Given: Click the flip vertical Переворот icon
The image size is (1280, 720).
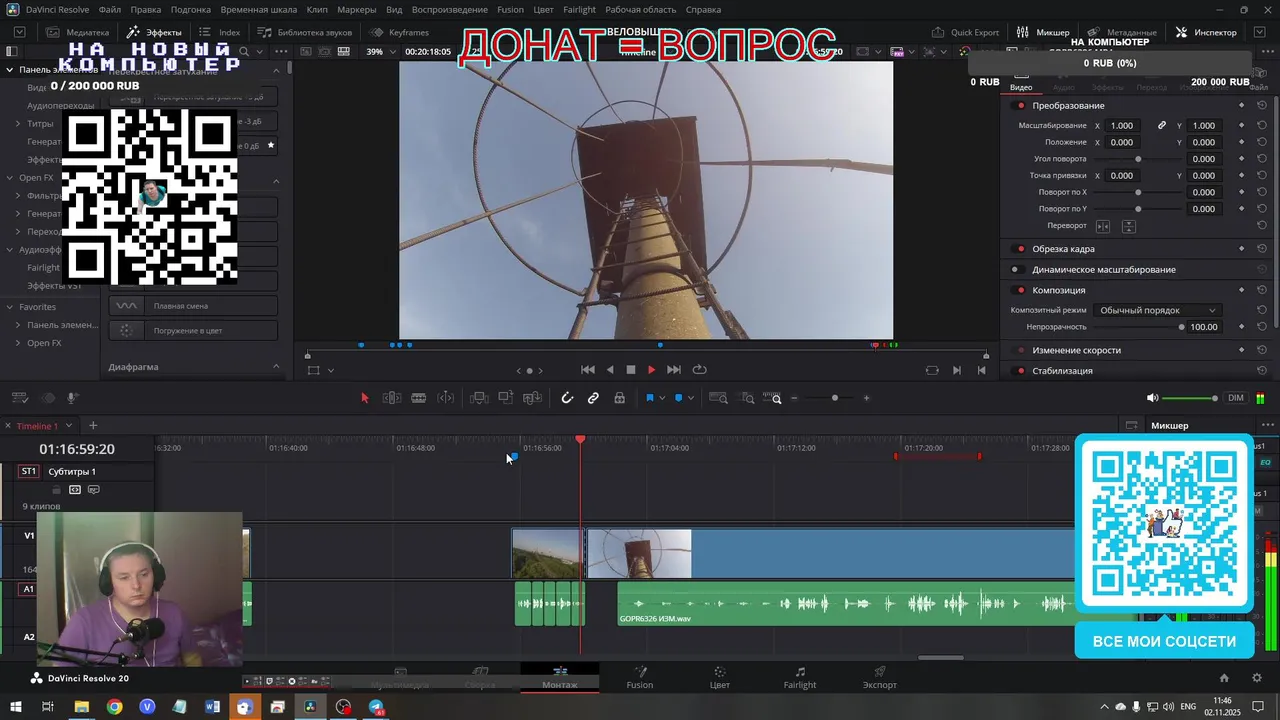Looking at the screenshot, I should (x=1128, y=226).
